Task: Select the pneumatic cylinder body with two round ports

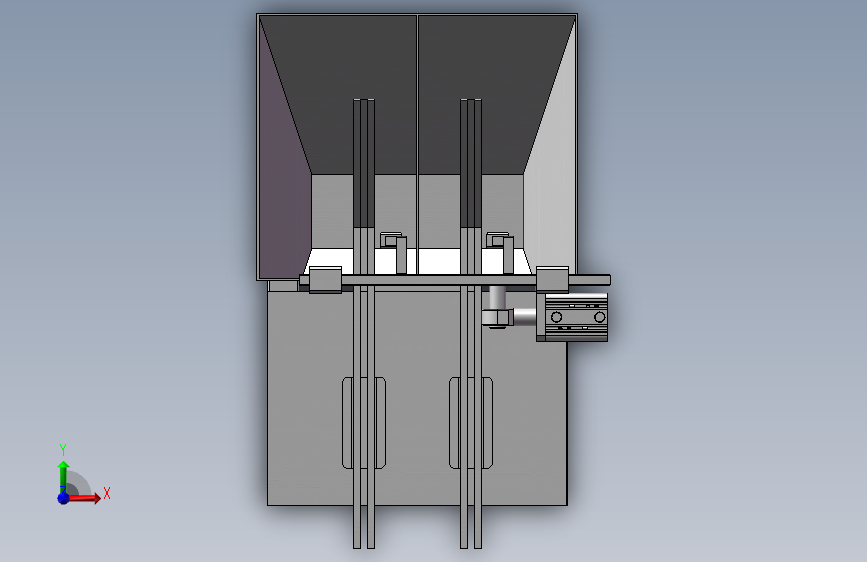Action: (x=576, y=317)
